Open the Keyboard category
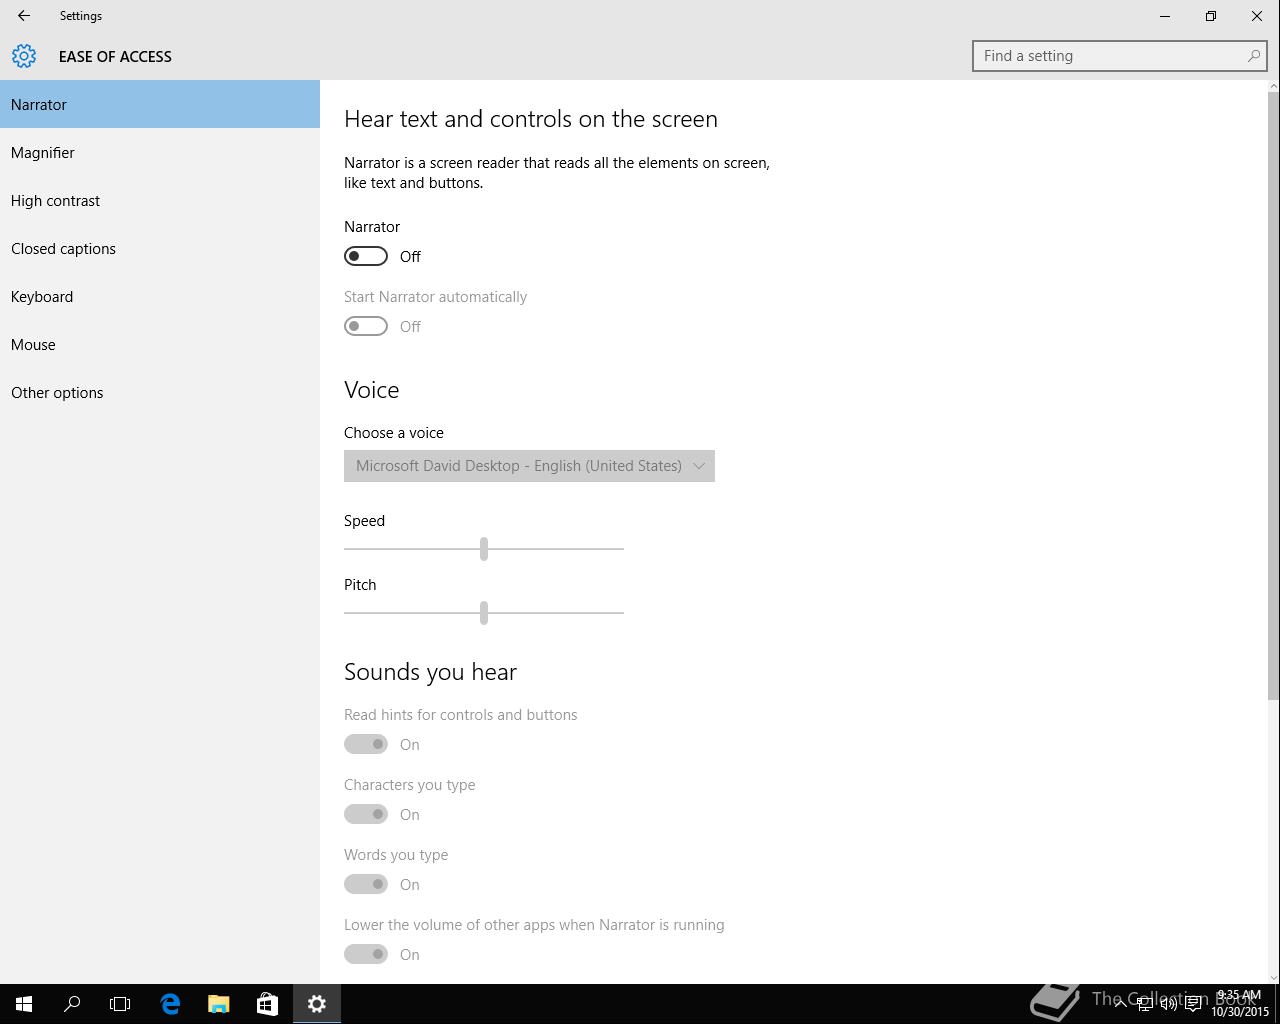 [160, 296]
